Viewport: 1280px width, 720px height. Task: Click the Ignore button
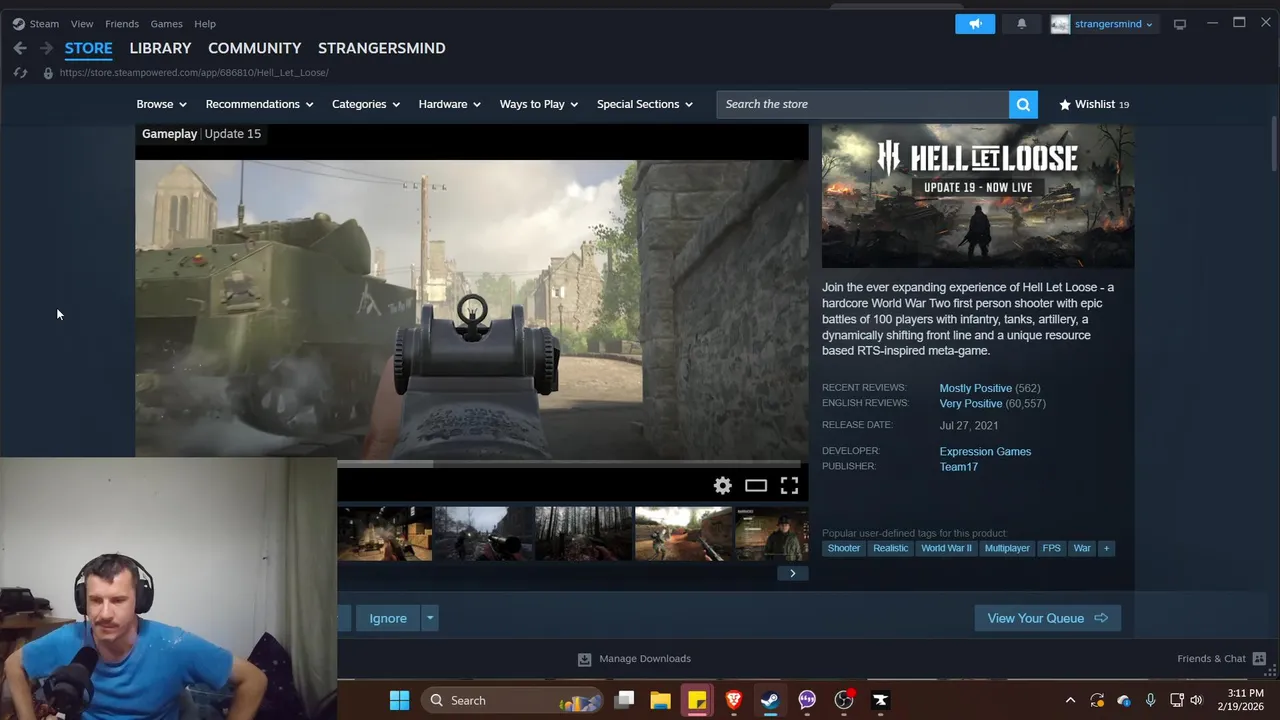388,618
